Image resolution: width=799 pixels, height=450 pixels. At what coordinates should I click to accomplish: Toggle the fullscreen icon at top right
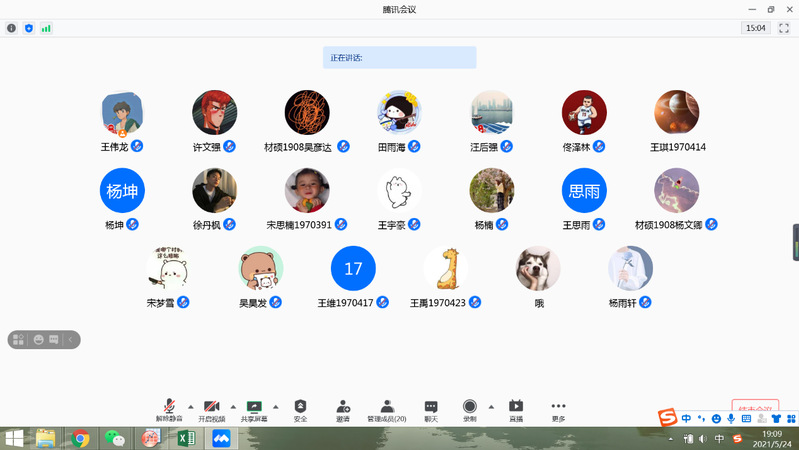click(x=783, y=28)
